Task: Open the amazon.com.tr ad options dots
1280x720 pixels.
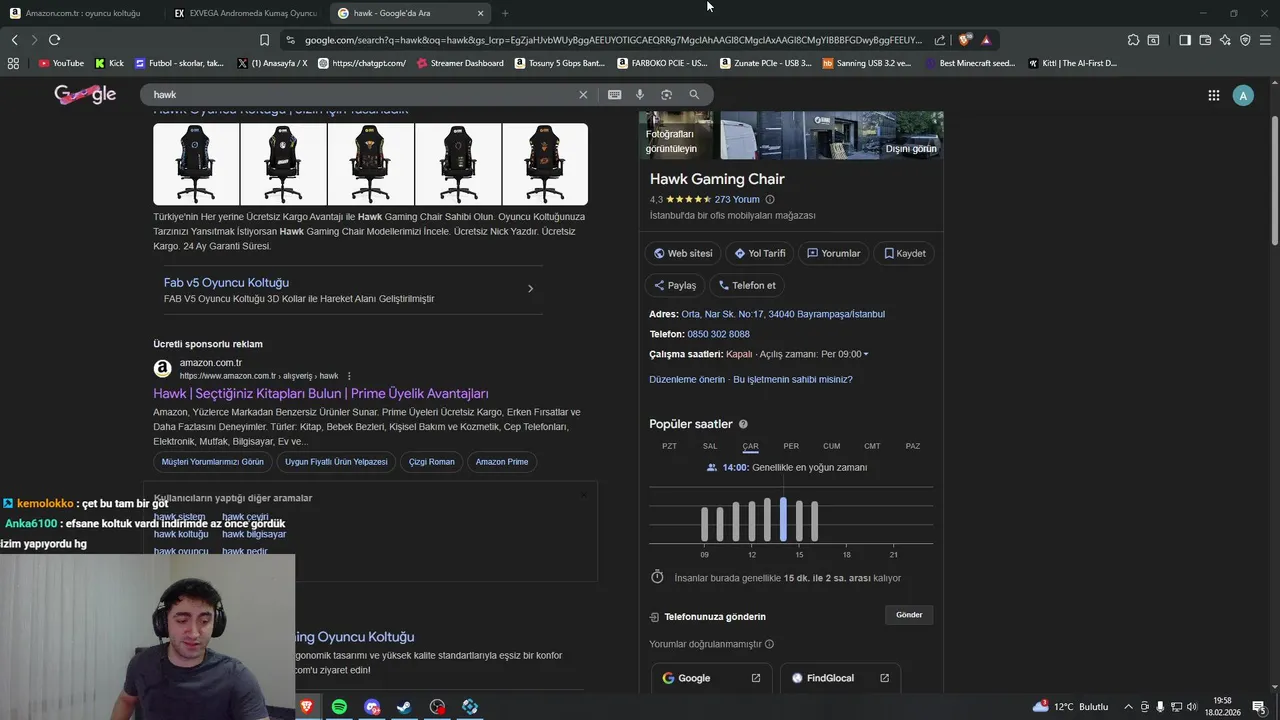Action: point(349,376)
